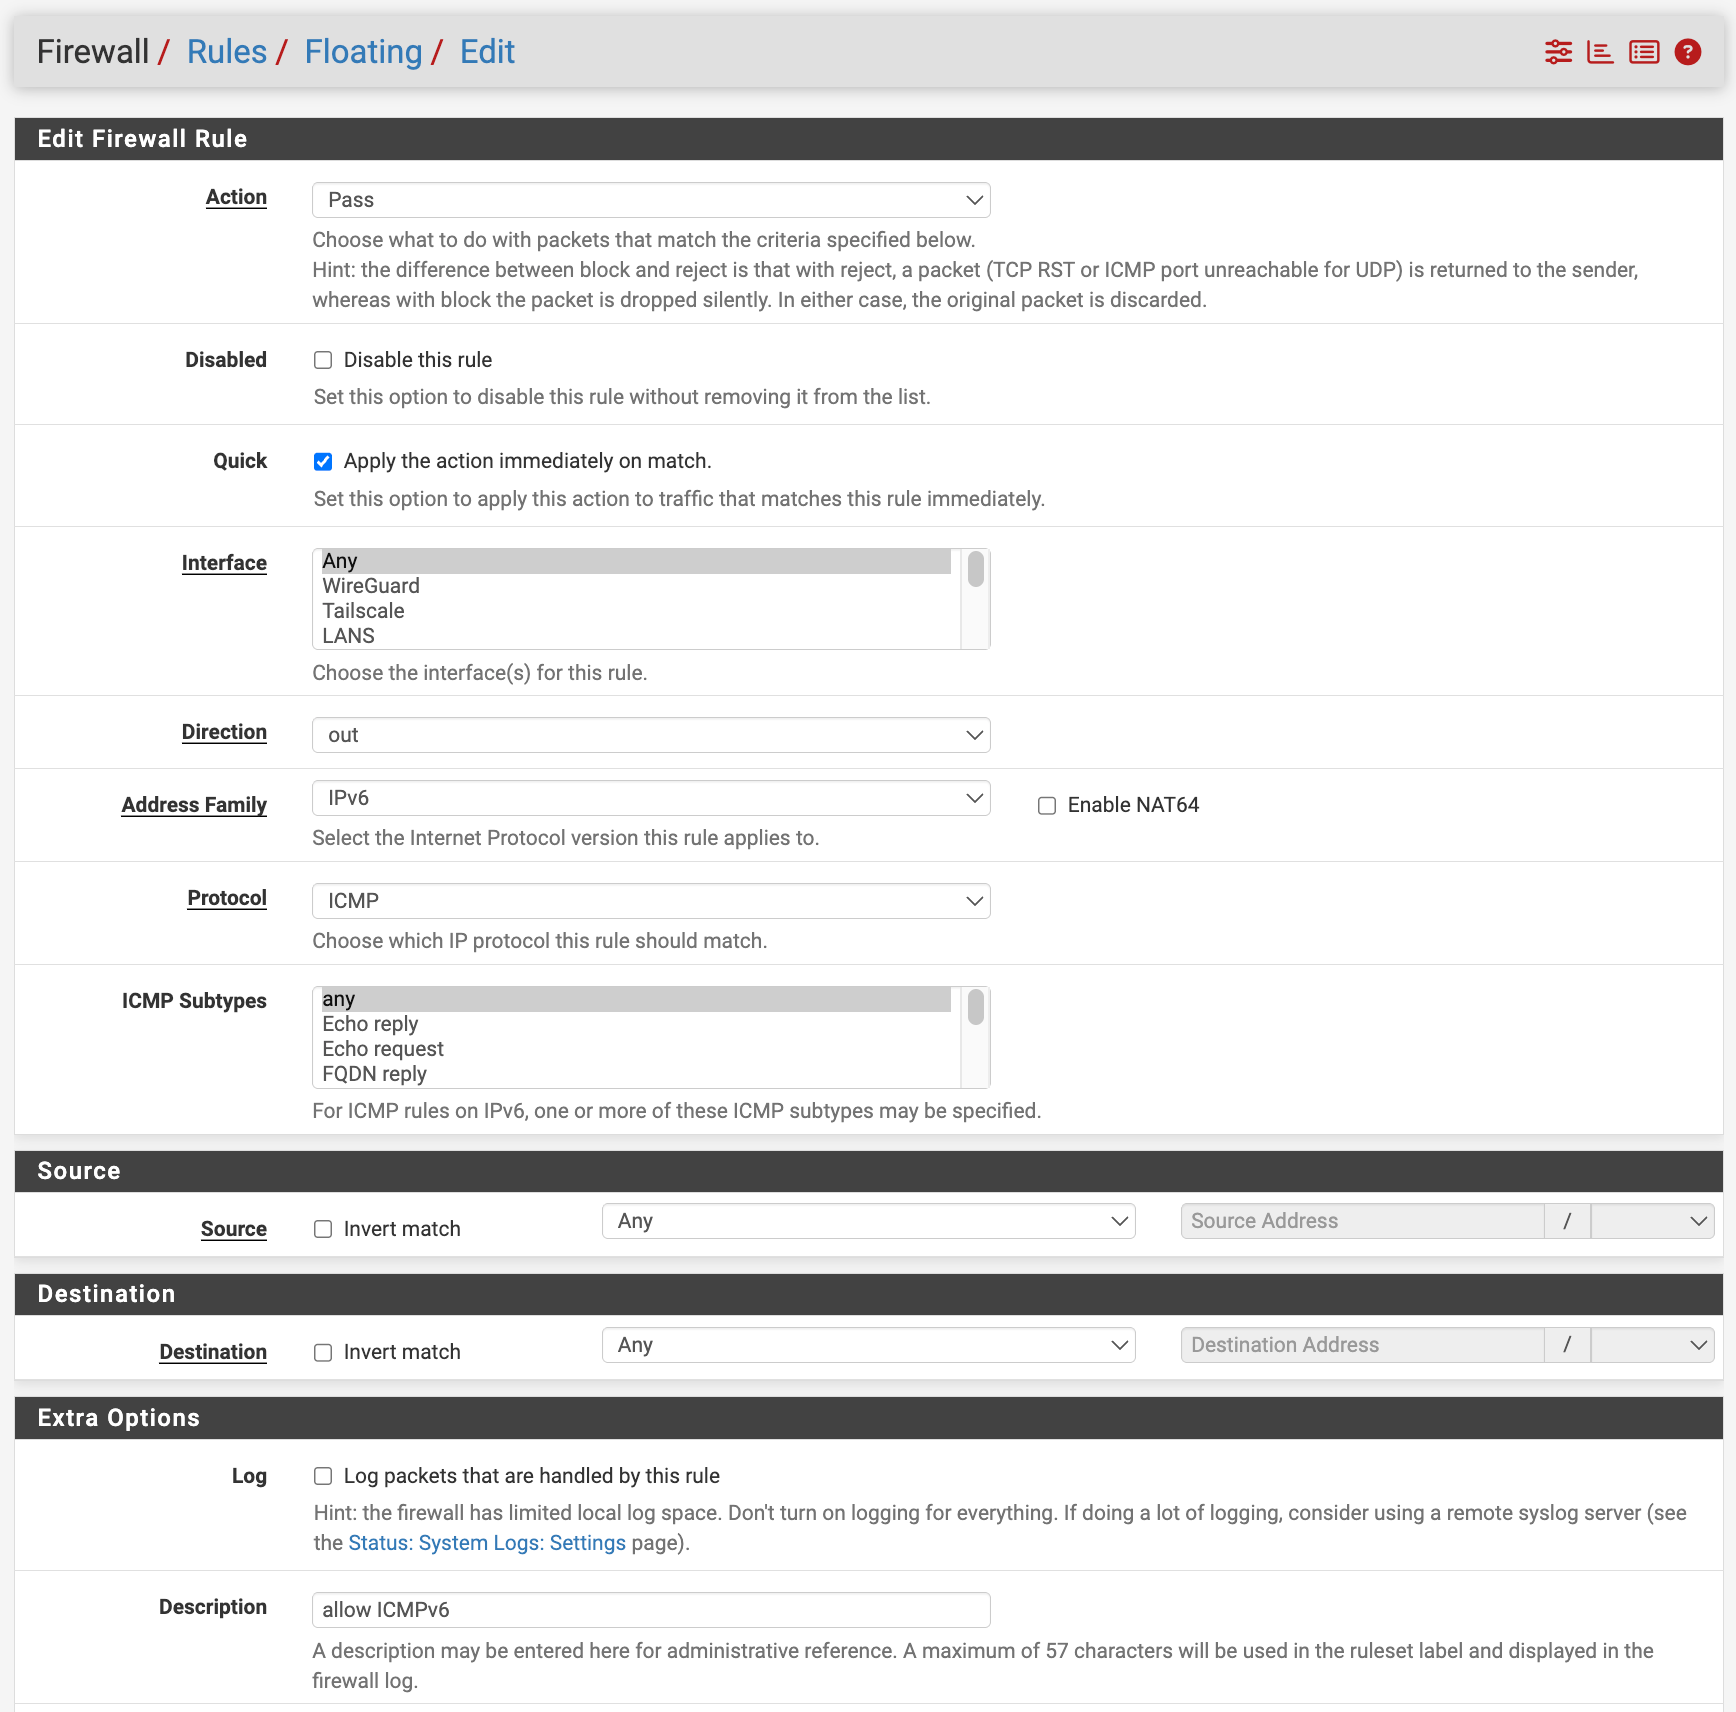Open the firewall log list icon
The height and width of the screenshot is (1712, 1736).
[1643, 52]
